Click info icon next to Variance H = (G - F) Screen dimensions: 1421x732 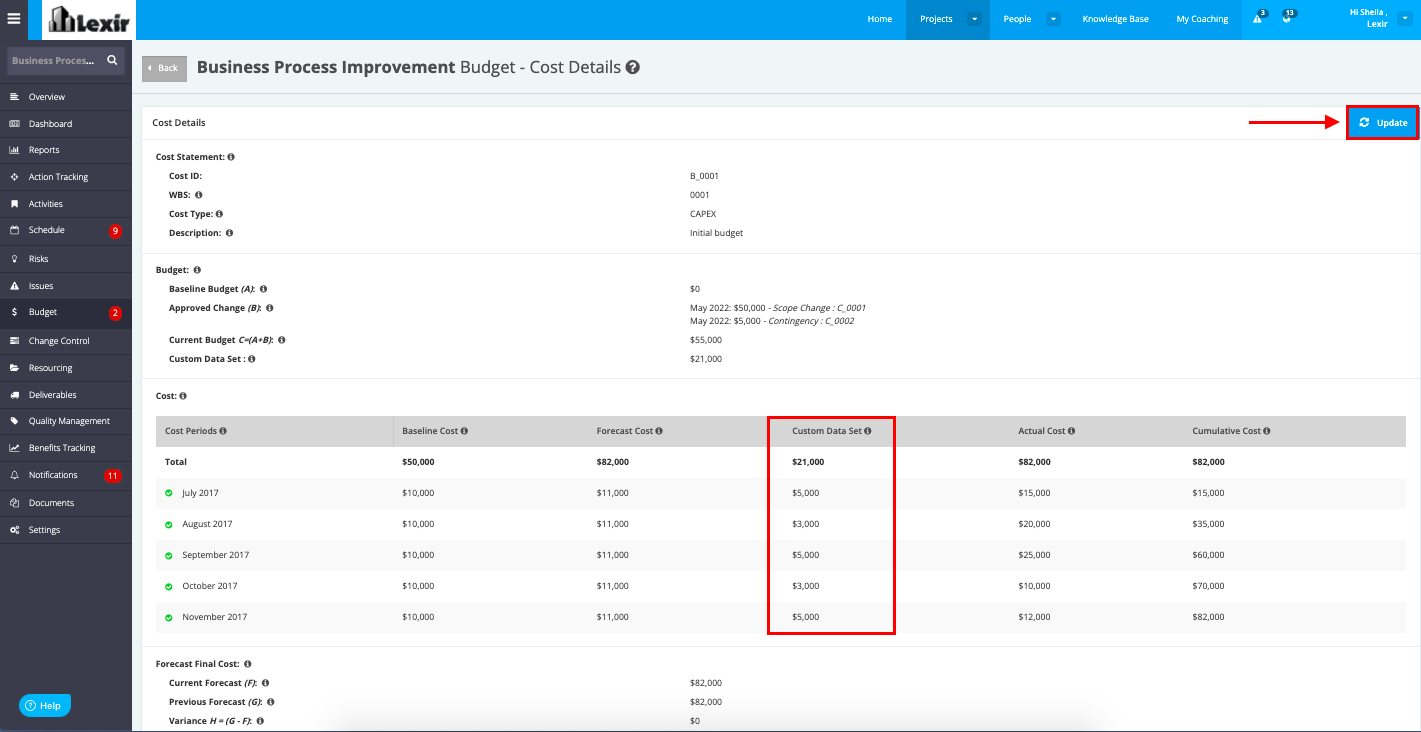coord(259,721)
